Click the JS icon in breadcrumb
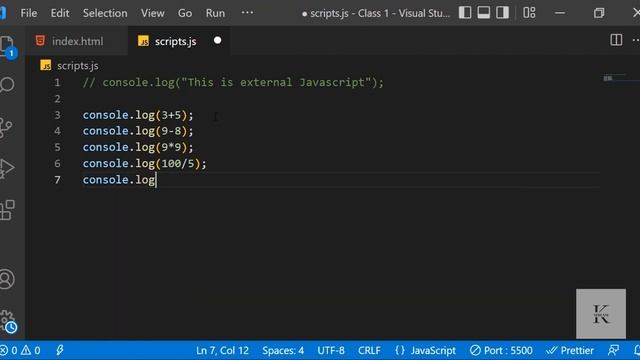Screen dimensions: 640x360 pos(46,65)
